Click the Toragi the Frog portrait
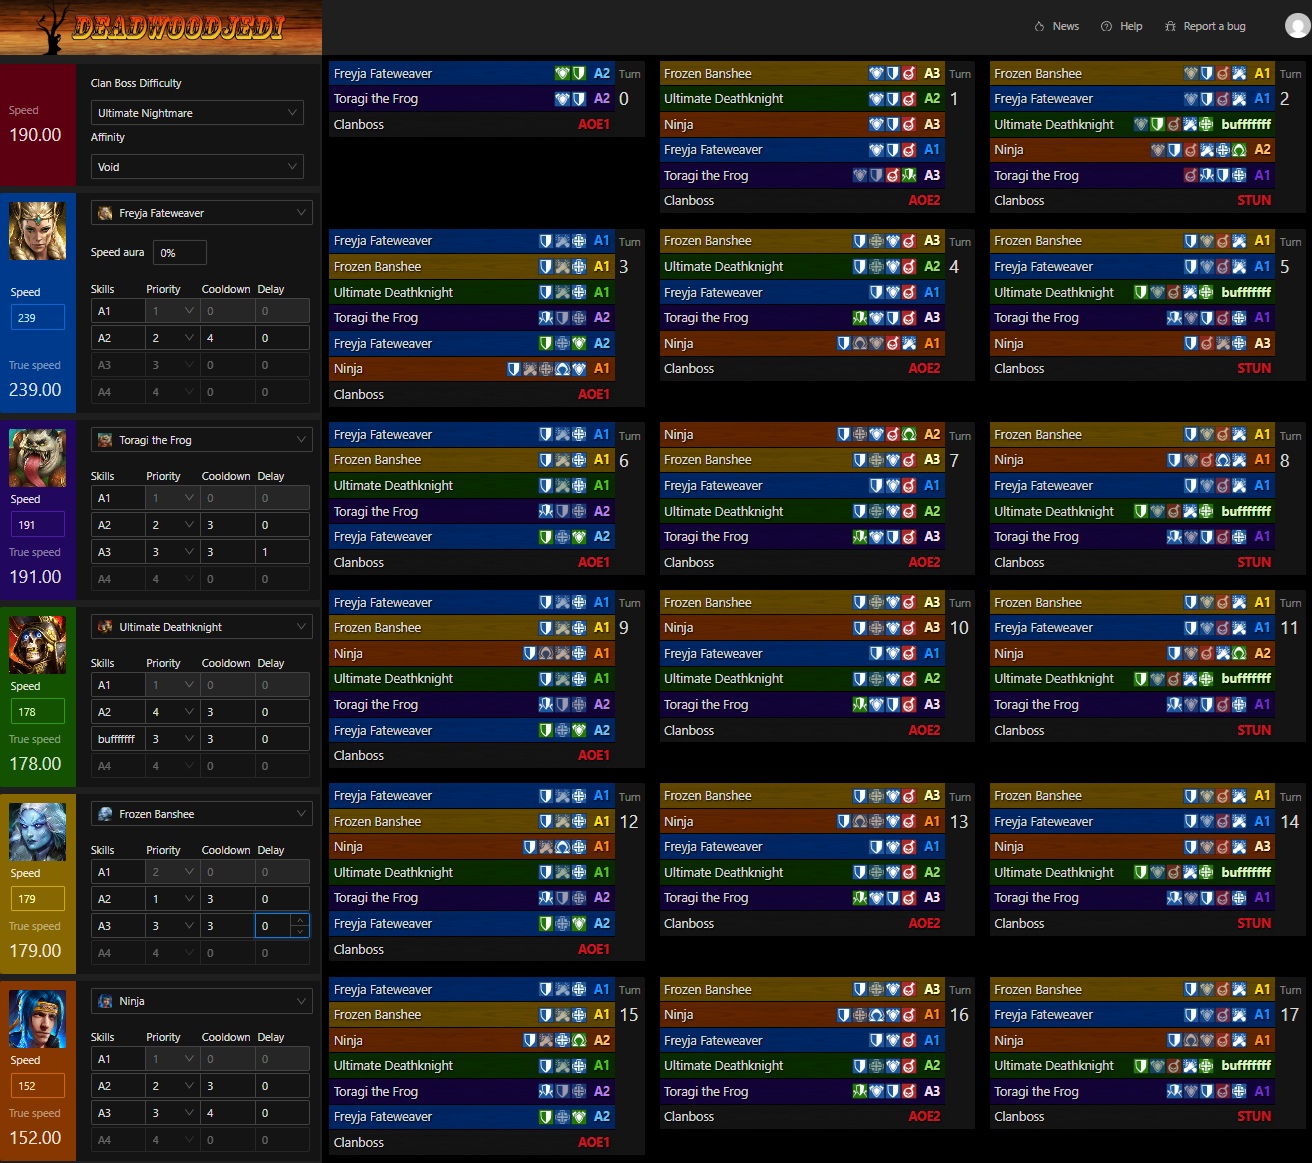 click(x=37, y=458)
